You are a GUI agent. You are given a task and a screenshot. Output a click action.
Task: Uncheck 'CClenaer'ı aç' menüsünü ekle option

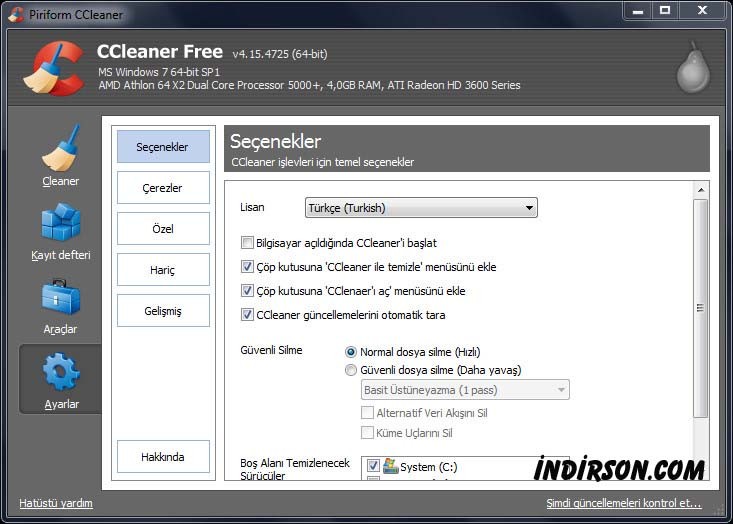(x=247, y=291)
